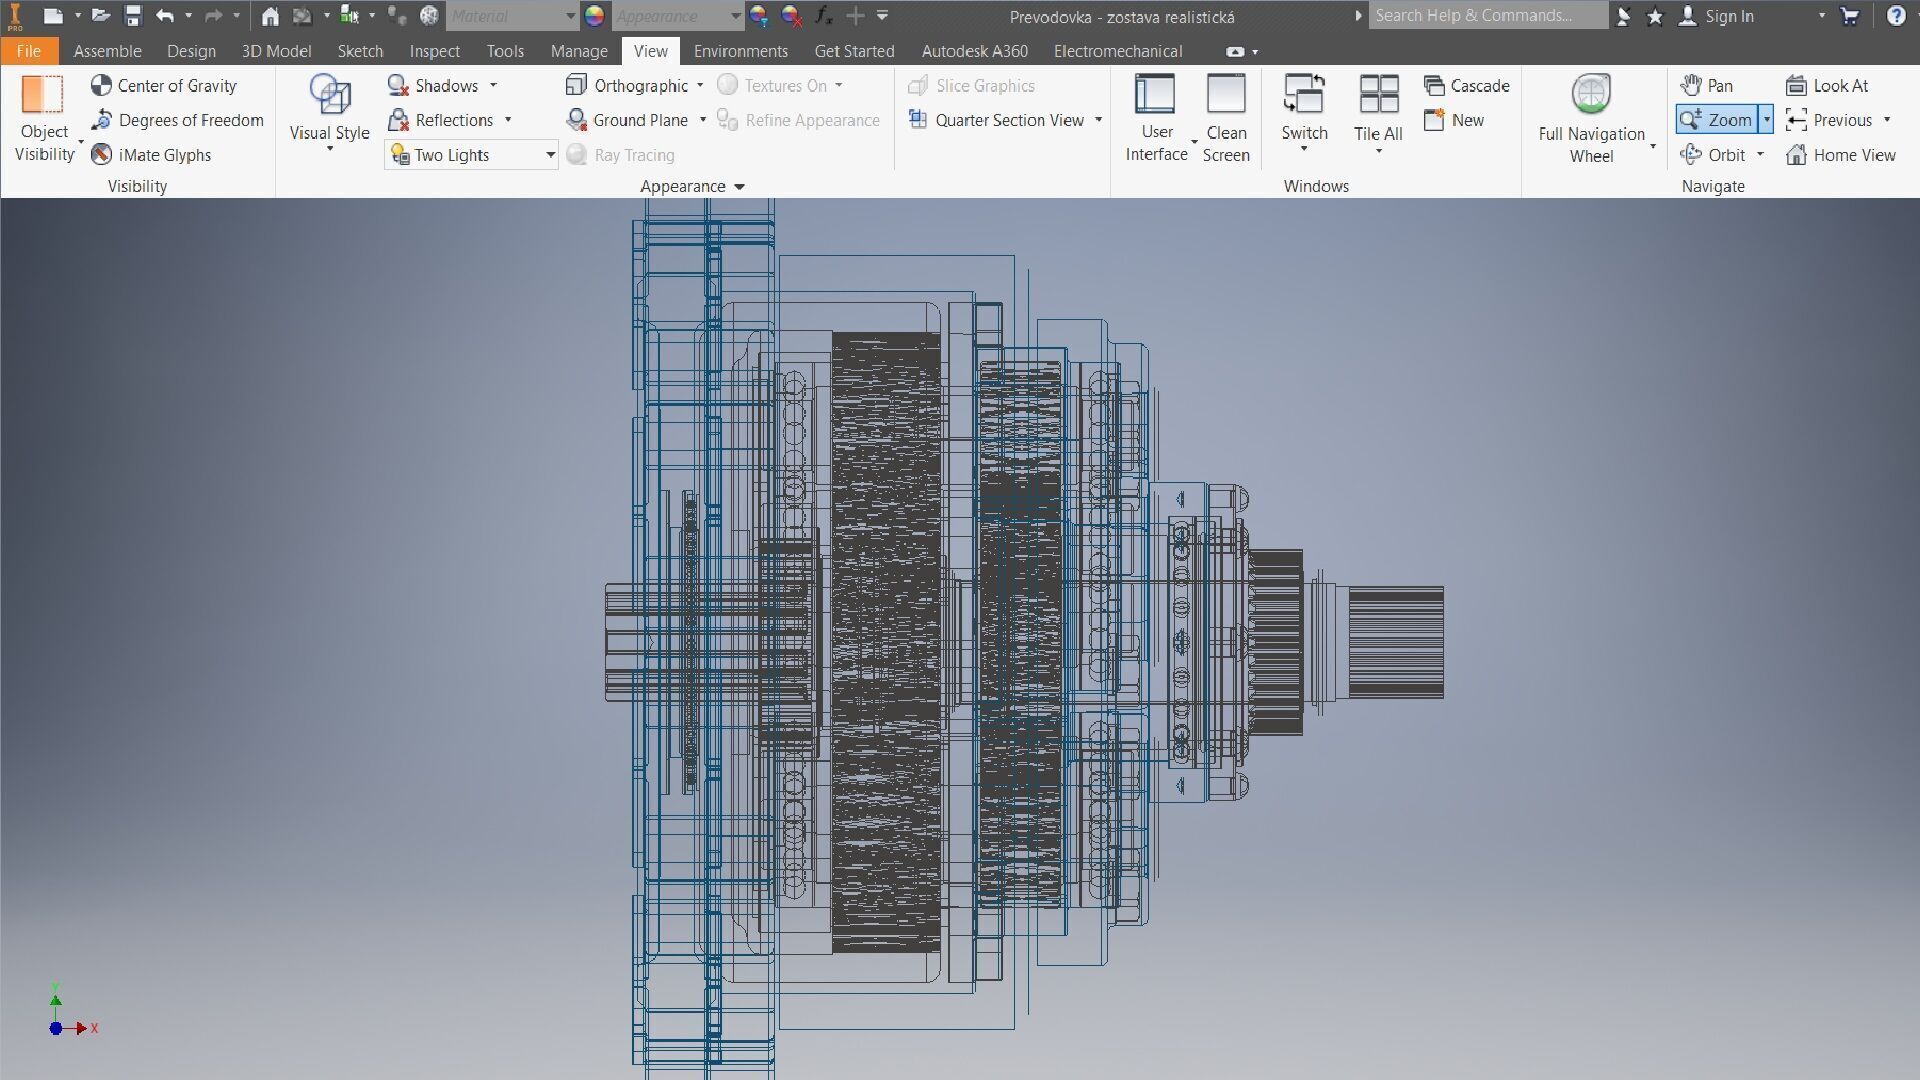
Task: Click the appearance color wheel swatch
Action: point(595,16)
